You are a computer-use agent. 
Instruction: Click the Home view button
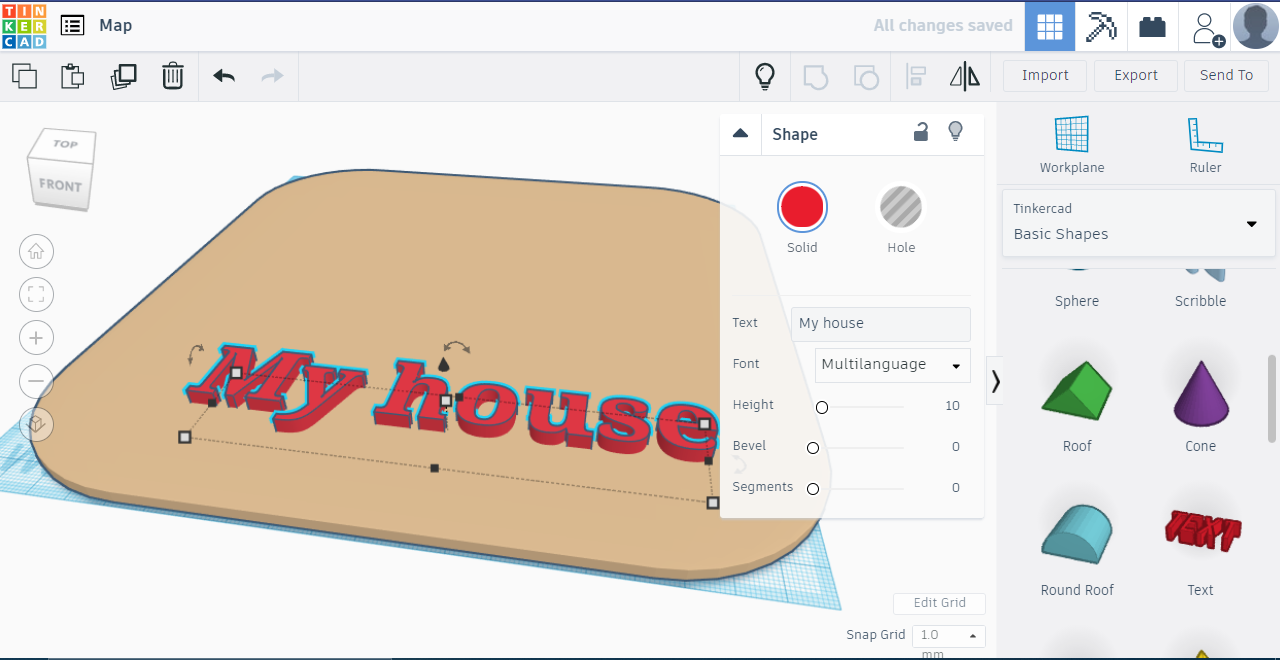37,252
